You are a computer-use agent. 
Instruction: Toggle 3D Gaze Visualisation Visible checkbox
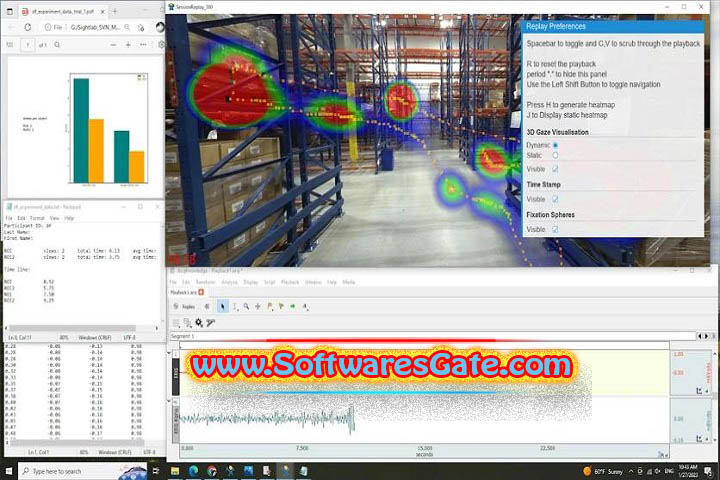tap(555, 169)
